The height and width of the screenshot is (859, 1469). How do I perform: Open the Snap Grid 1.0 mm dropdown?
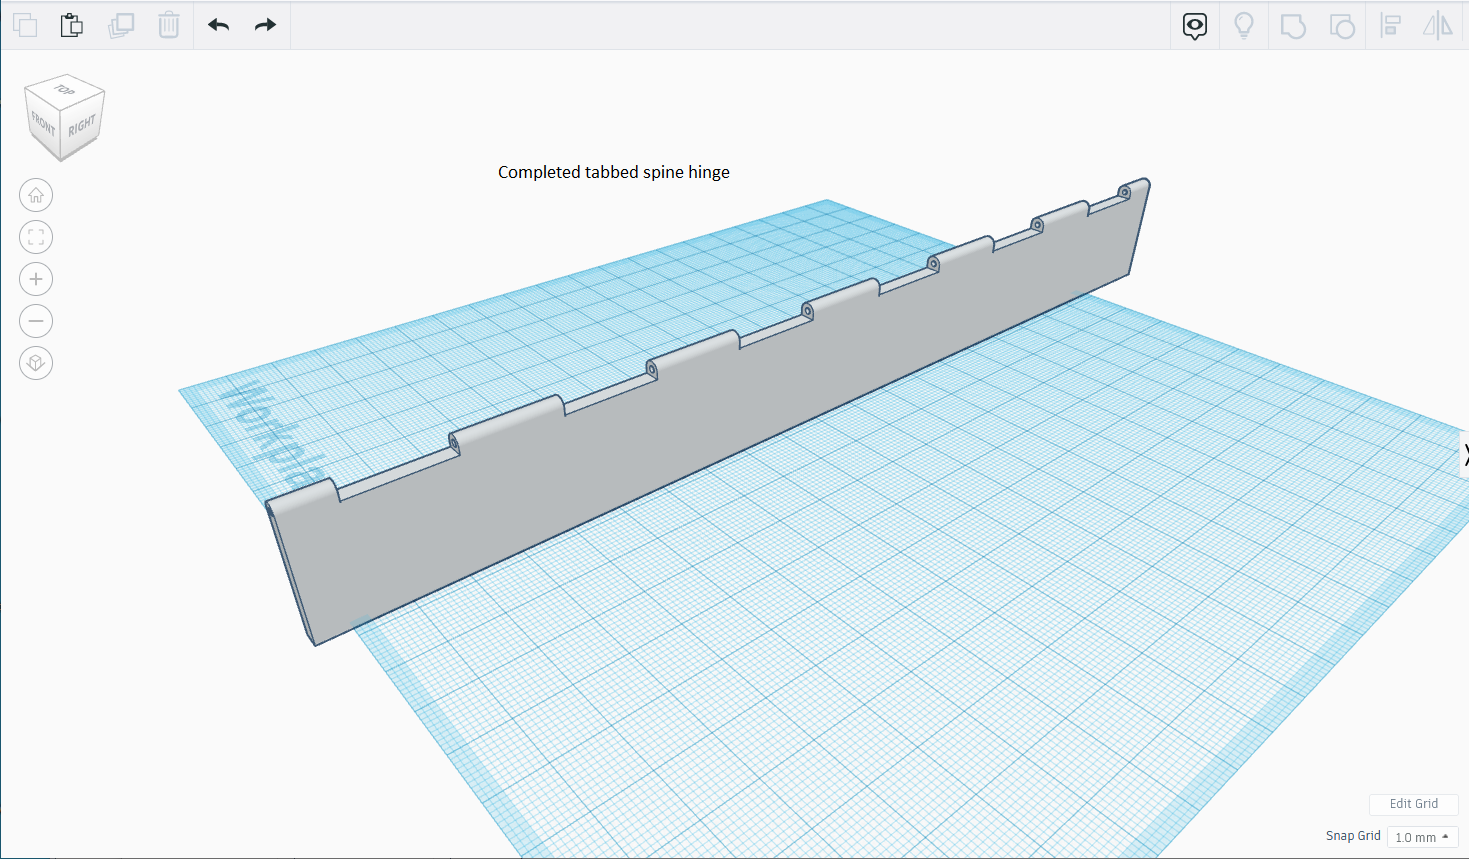[1423, 837]
